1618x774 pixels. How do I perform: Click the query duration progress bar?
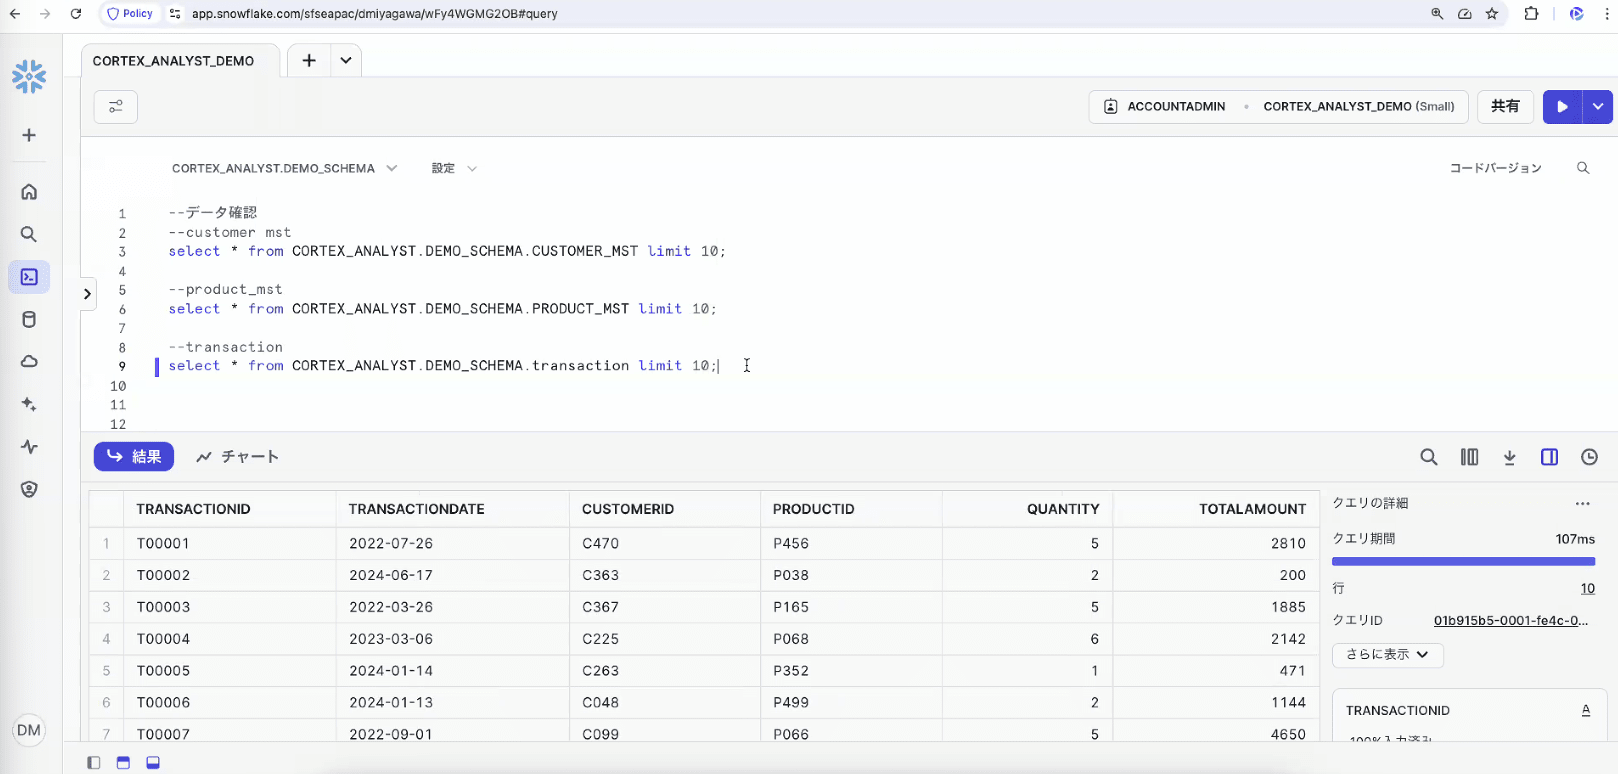(x=1463, y=562)
